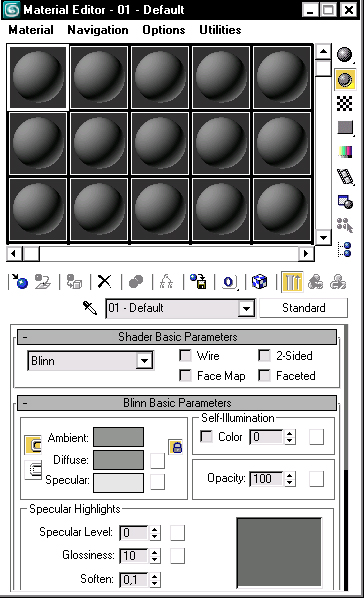Click Assign Material to Selection icon
Viewport: 364px width, 598px height.
point(74,282)
